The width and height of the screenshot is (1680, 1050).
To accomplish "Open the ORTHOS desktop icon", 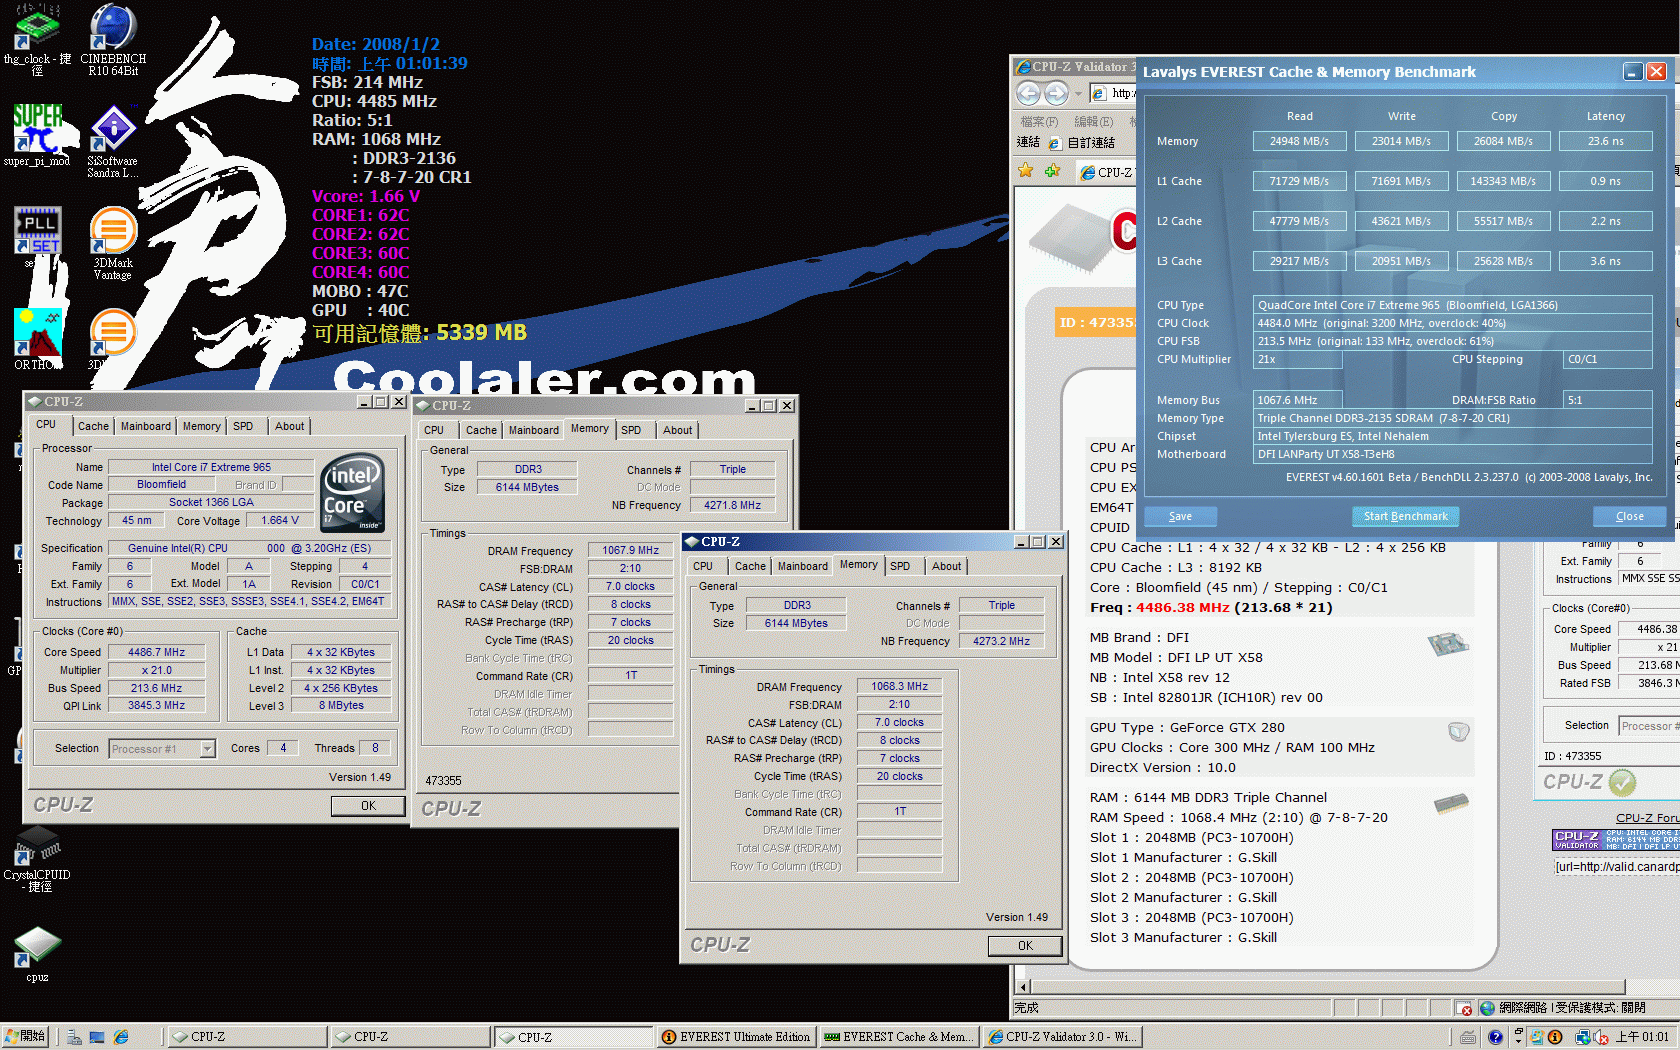I will click(x=37, y=339).
